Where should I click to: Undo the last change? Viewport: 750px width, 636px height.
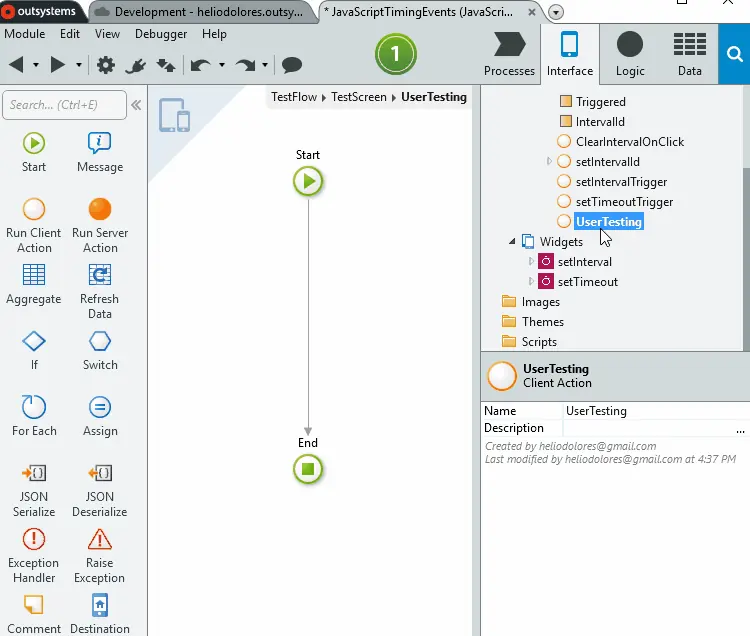tap(200, 65)
